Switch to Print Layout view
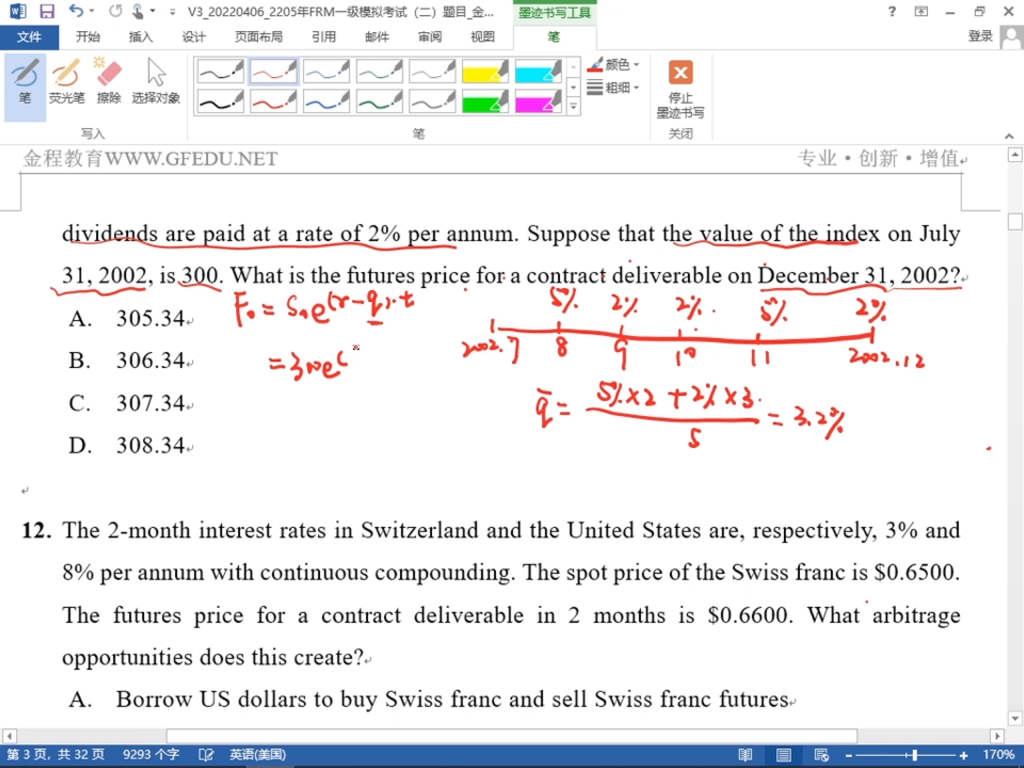The height and width of the screenshot is (768, 1024). [782, 755]
